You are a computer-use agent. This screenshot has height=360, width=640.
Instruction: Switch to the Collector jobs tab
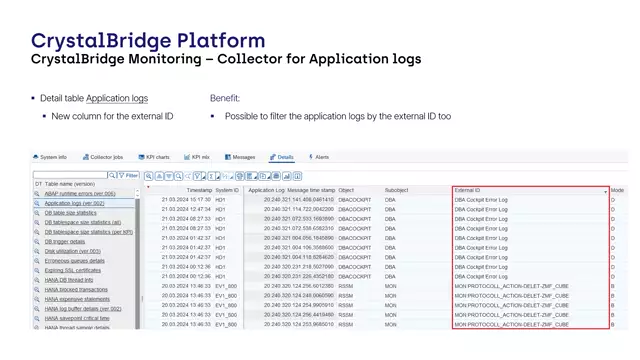pyautogui.click(x=102, y=157)
